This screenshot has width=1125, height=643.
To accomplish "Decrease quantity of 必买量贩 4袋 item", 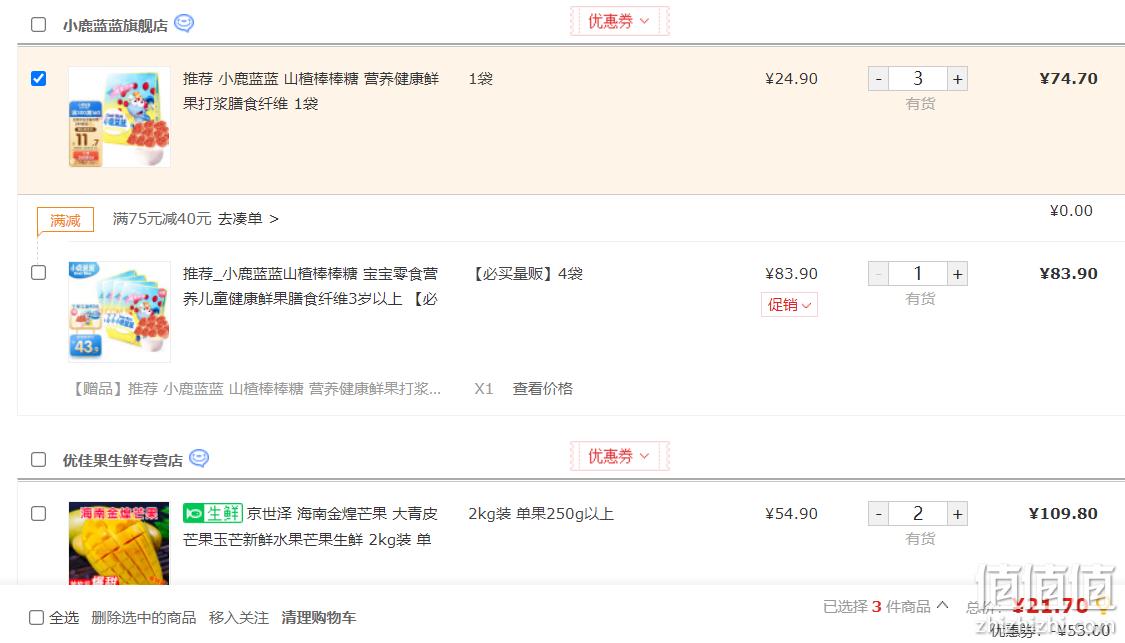I will pos(878,273).
